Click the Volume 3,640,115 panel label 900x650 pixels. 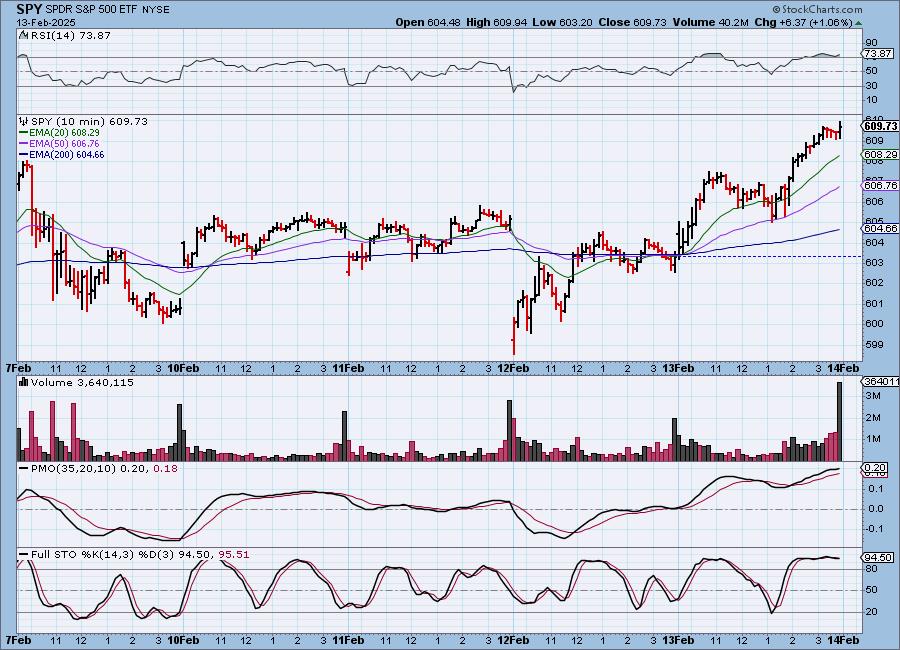82,382
